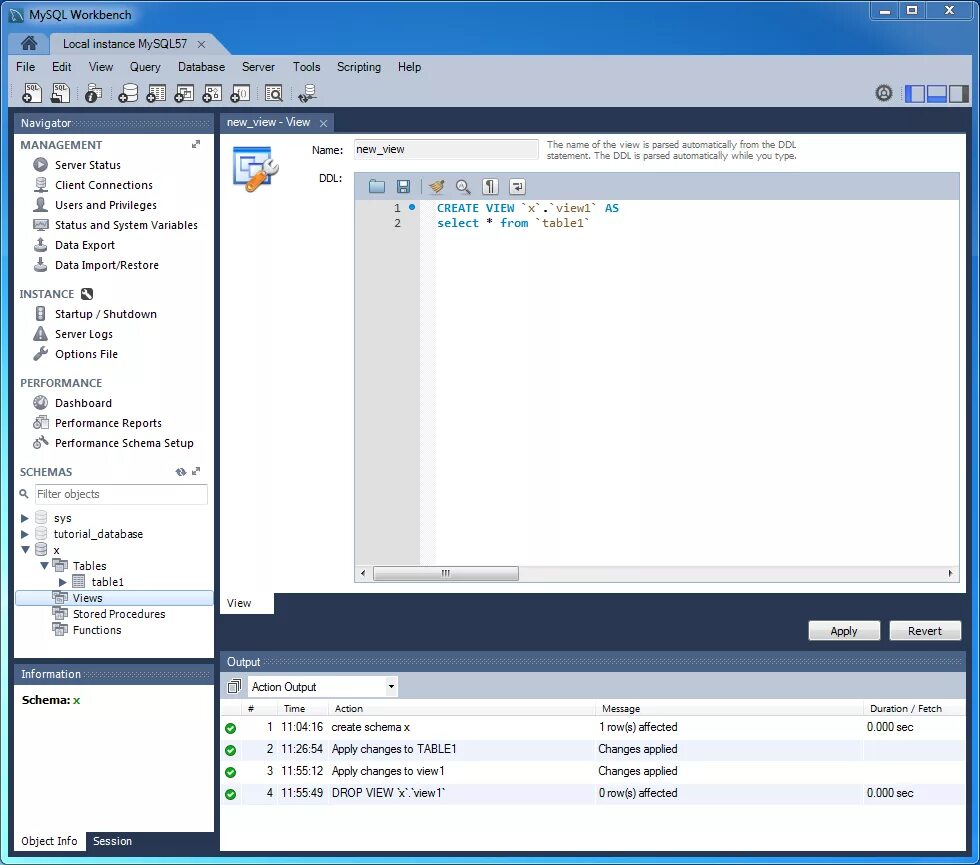Click the scroll left arrow in DDL editor
The width and height of the screenshot is (980, 865).
click(363, 573)
